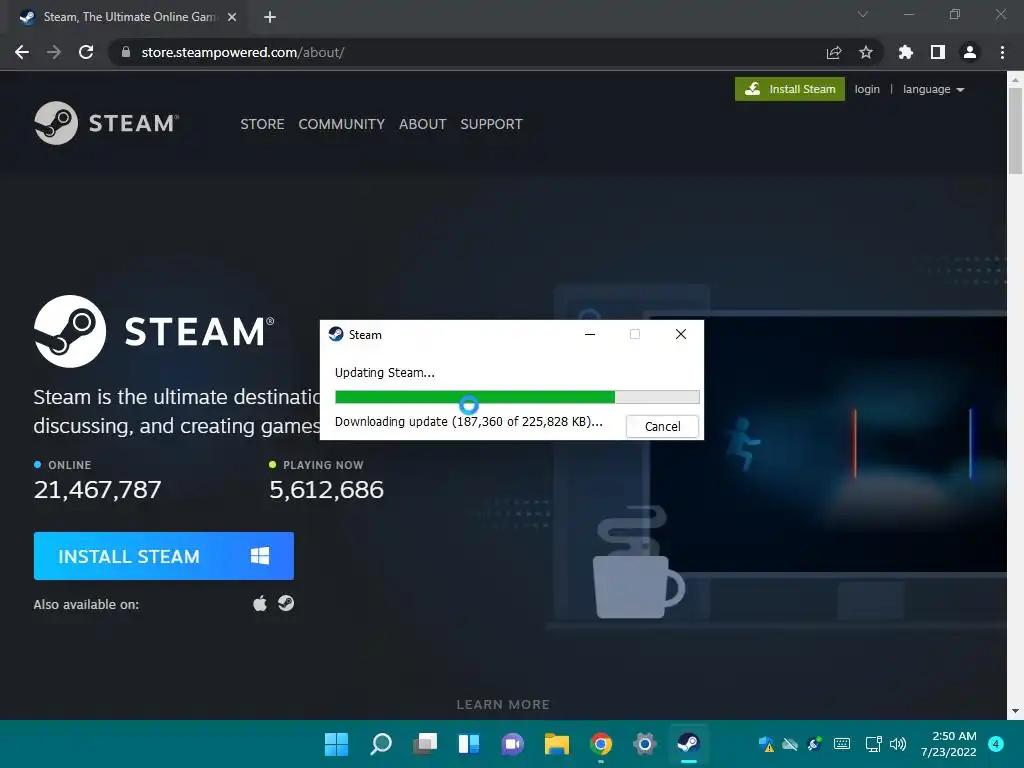
Task: Click the ONLINE count 21,467,787
Action: click(97, 489)
